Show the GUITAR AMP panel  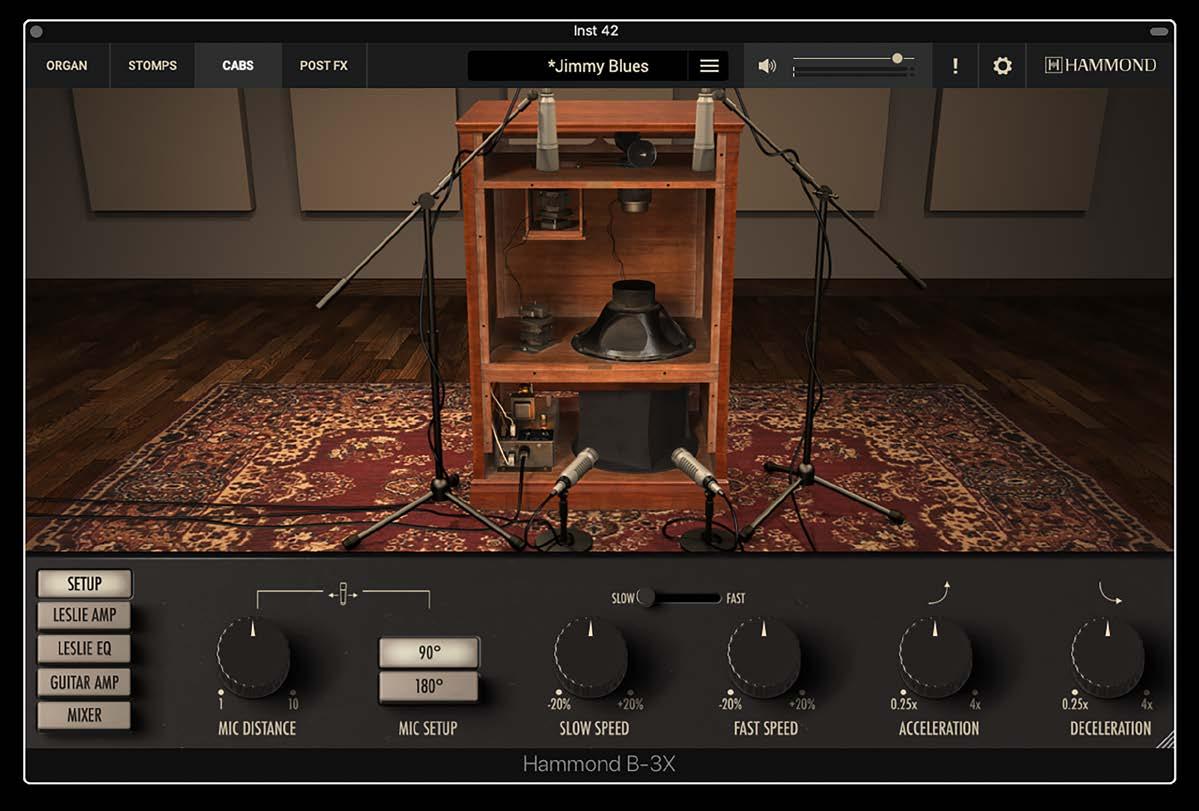coord(84,683)
